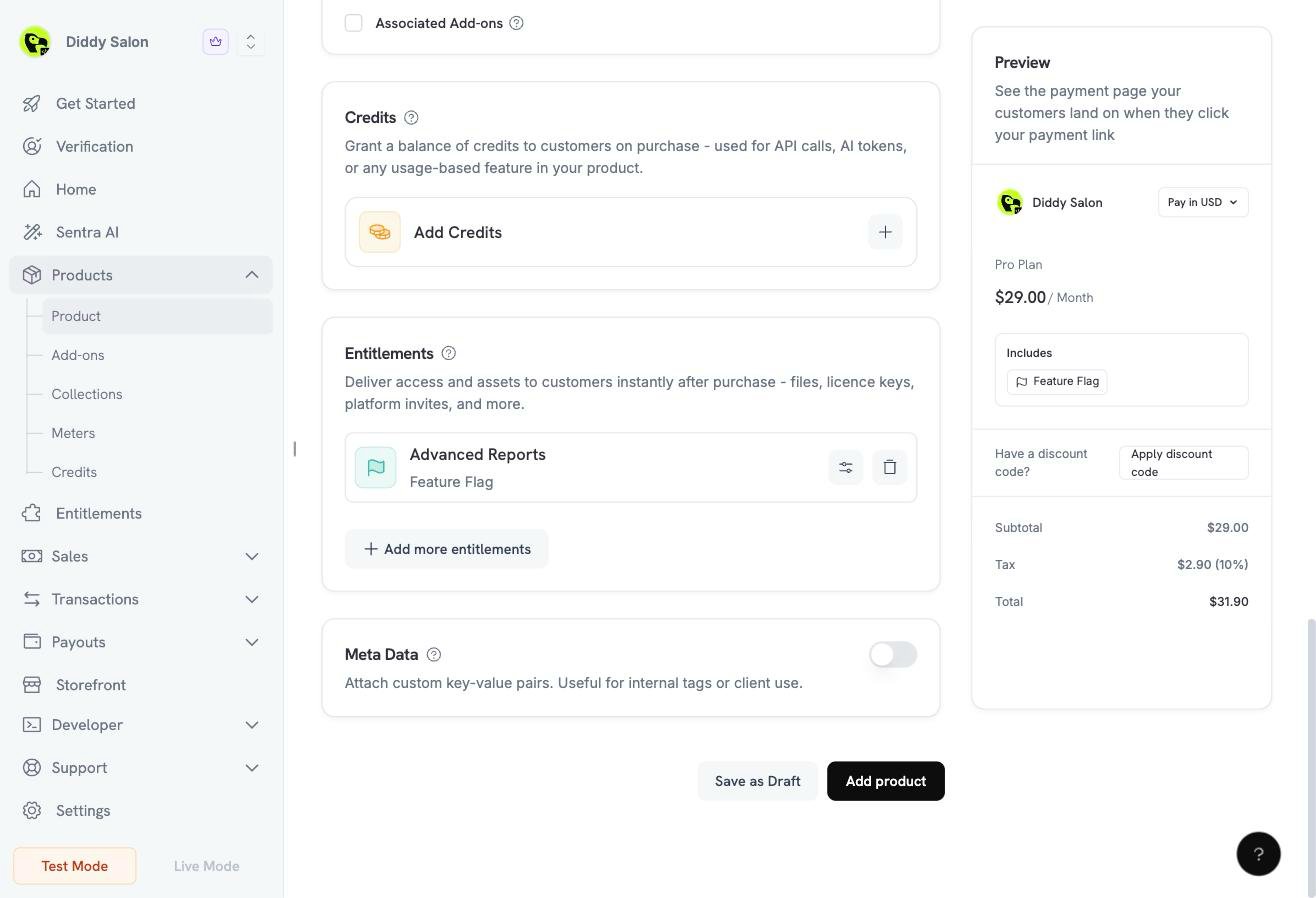Expand the Sales section chevron
Viewport: 1316px width, 898px height.
click(x=252, y=557)
